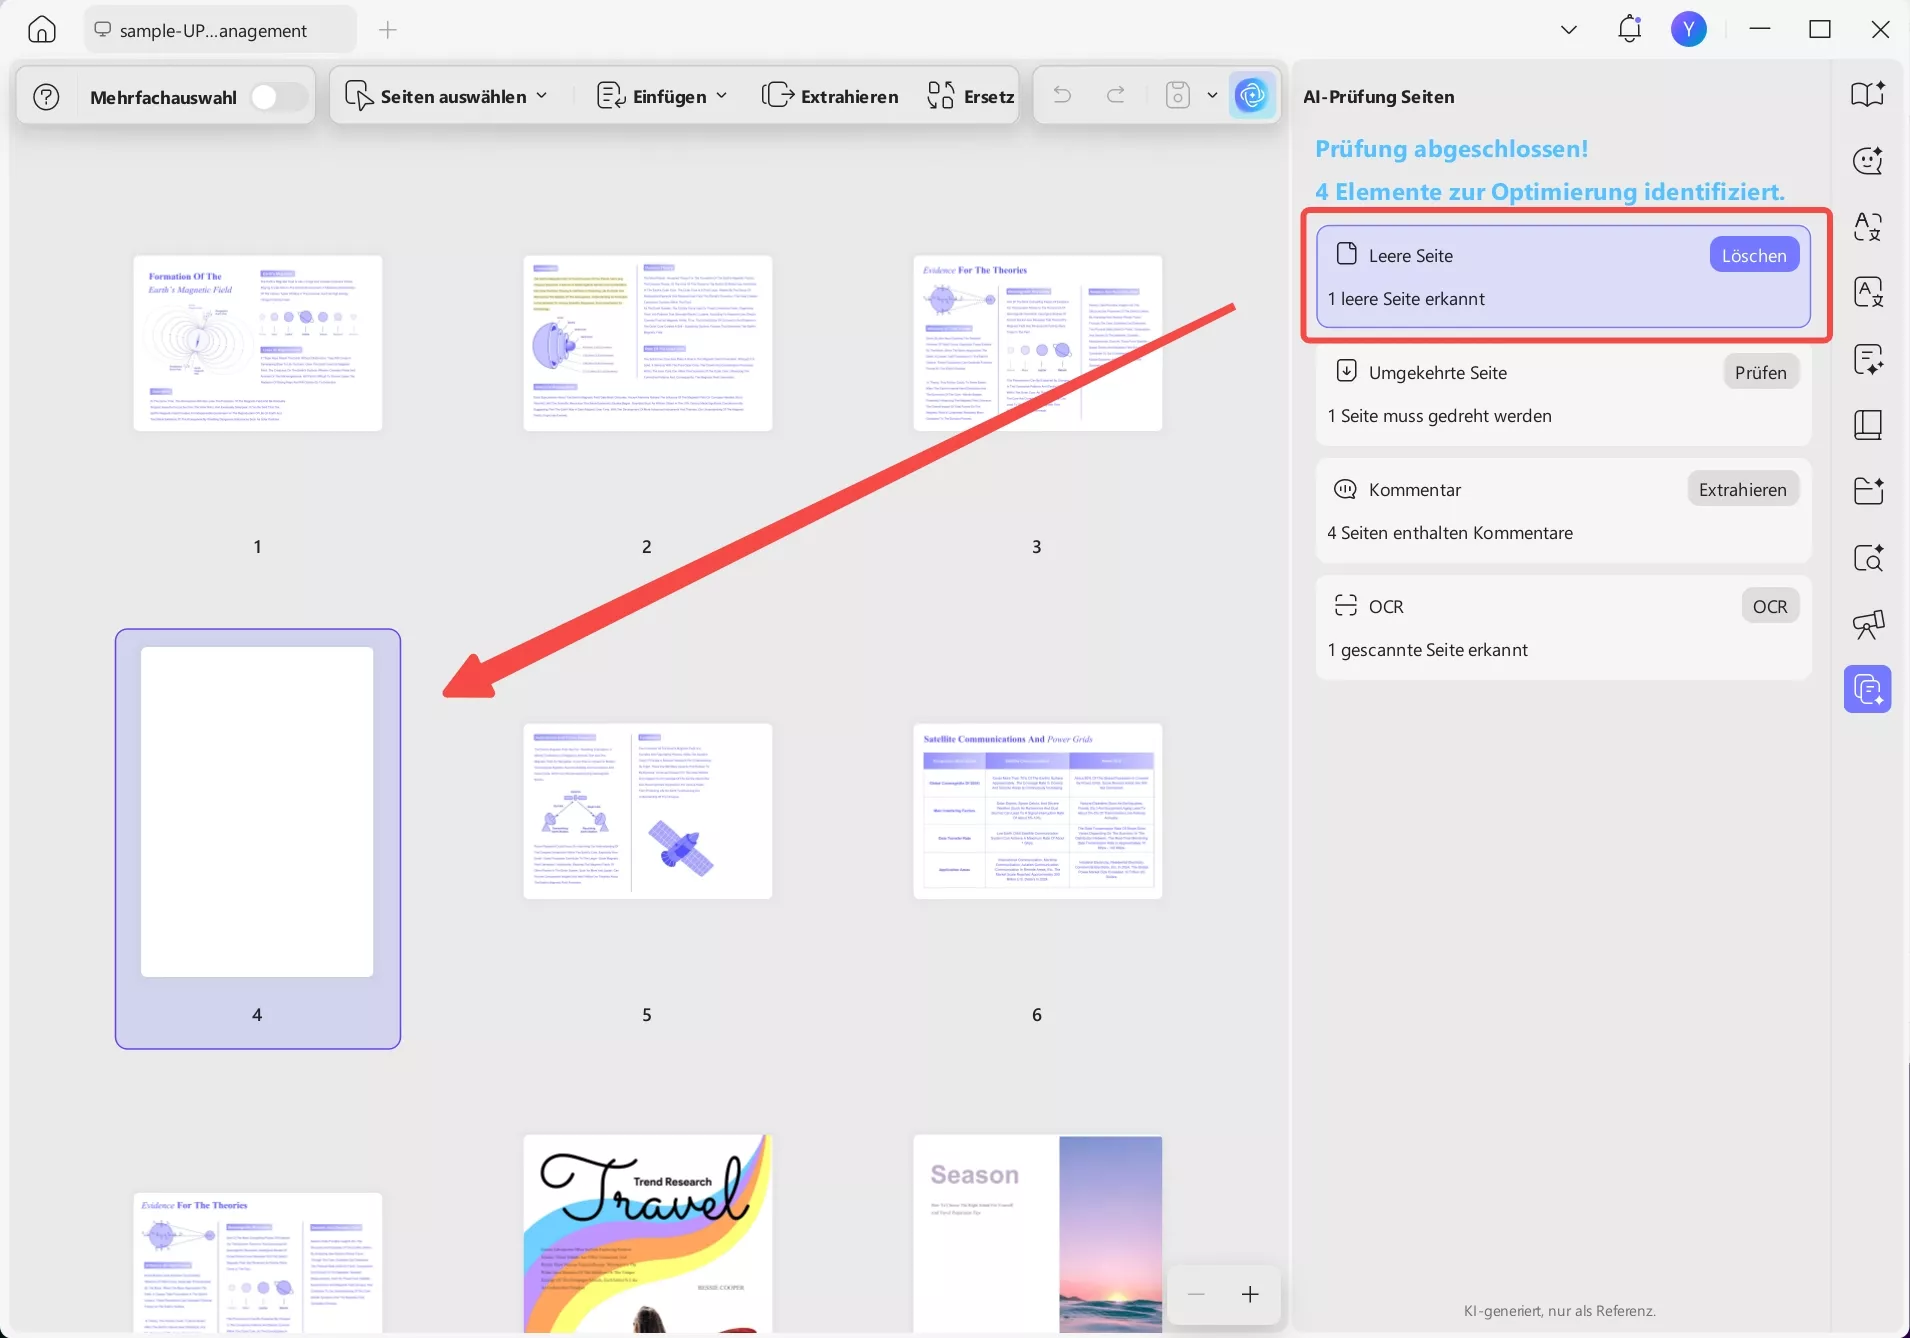Open the AI assistant face sidebar icon
This screenshot has height=1338, width=1910.
pos(1868,160)
